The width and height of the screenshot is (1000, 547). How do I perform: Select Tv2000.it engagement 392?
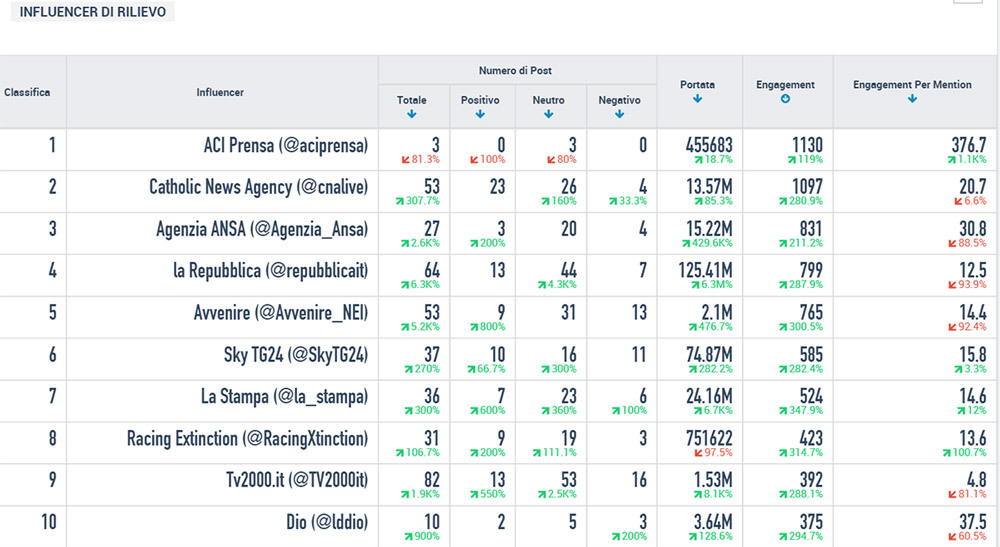[811, 480]
